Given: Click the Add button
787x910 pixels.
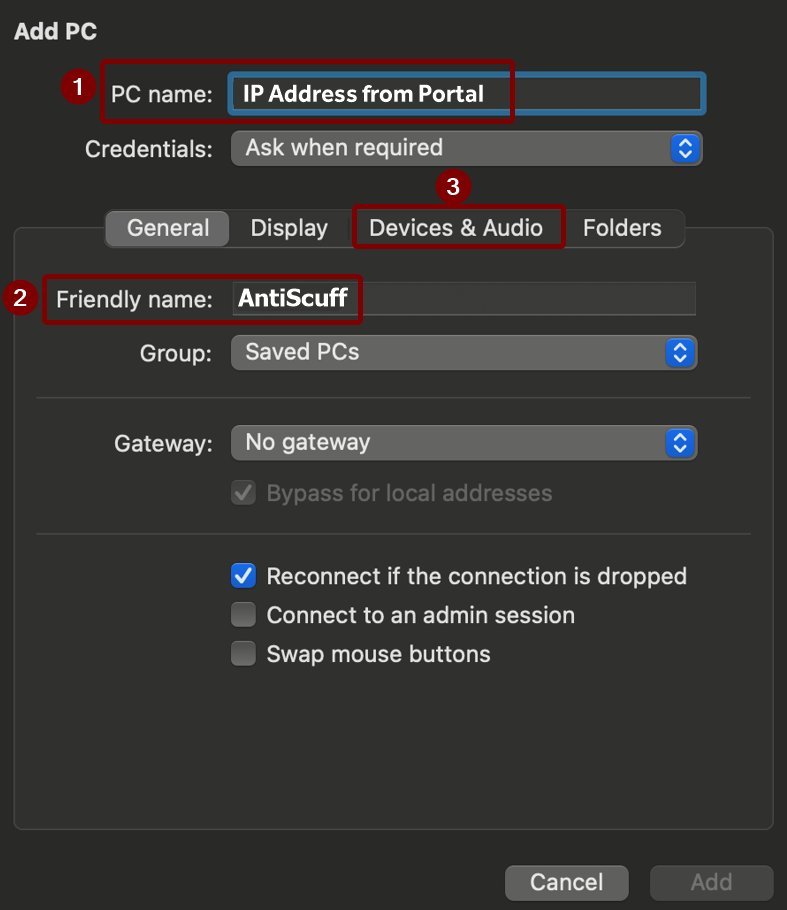Looking at the screenshot, I should point(711,882).
